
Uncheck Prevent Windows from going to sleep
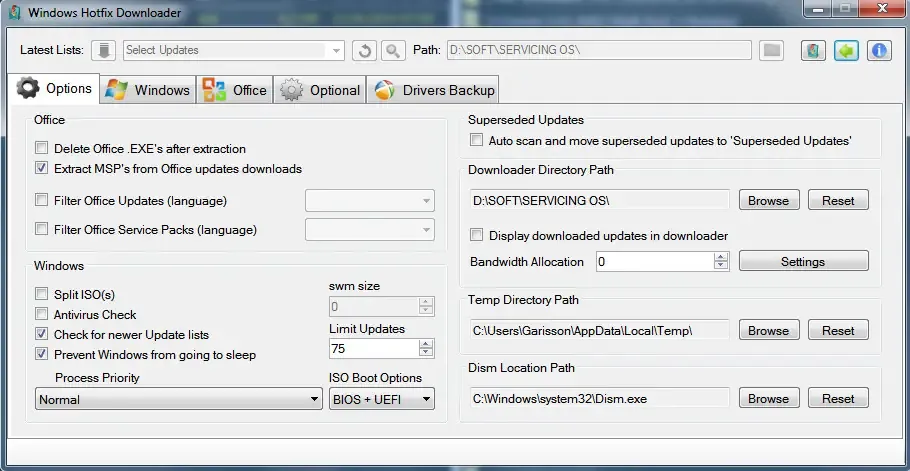tap(41, 354)
